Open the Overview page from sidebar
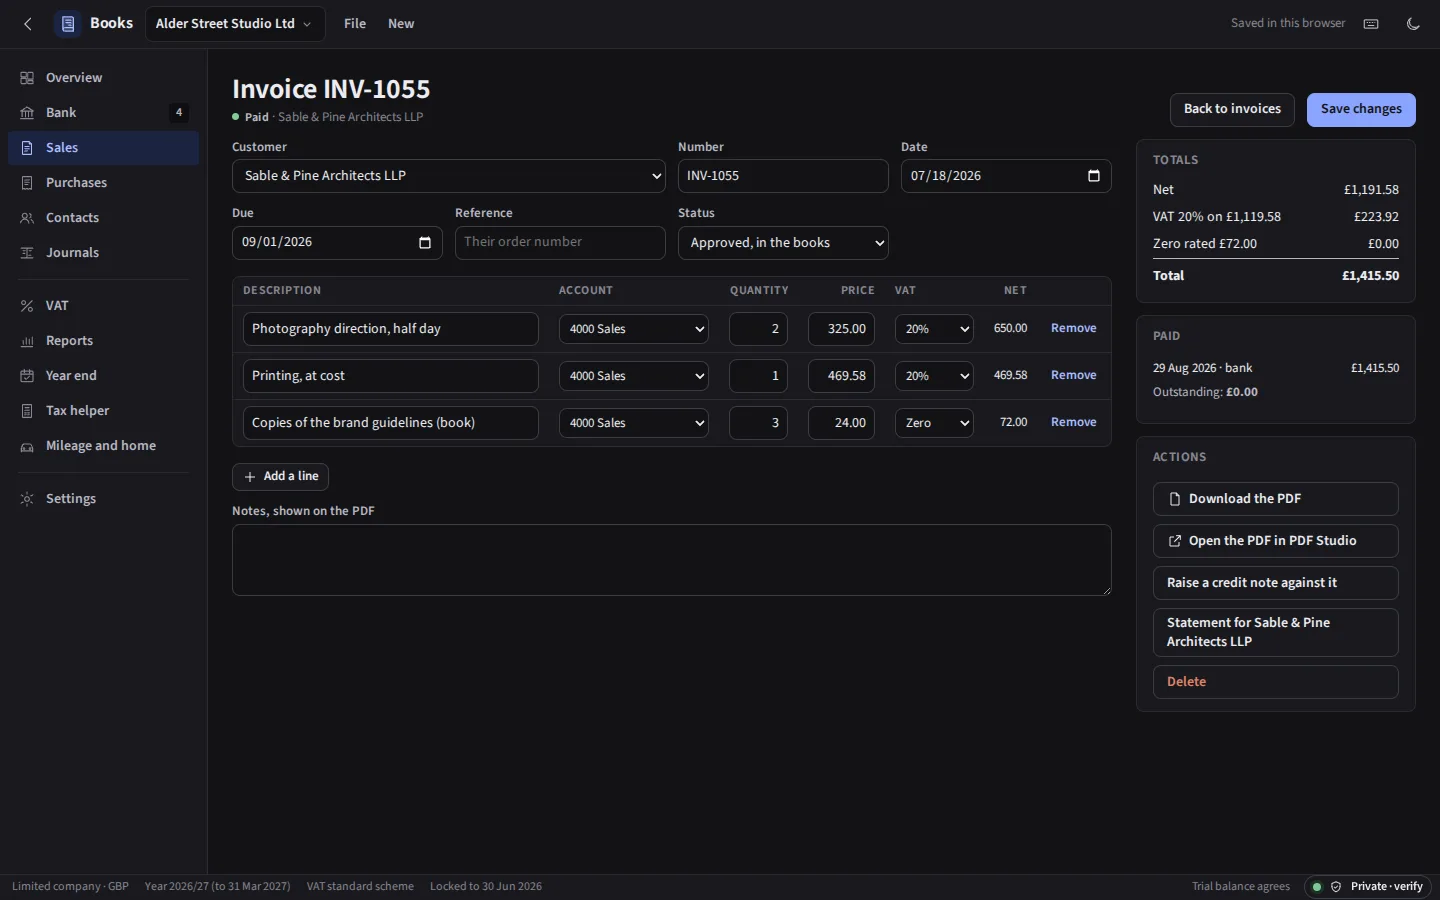 tap(103, 78)
